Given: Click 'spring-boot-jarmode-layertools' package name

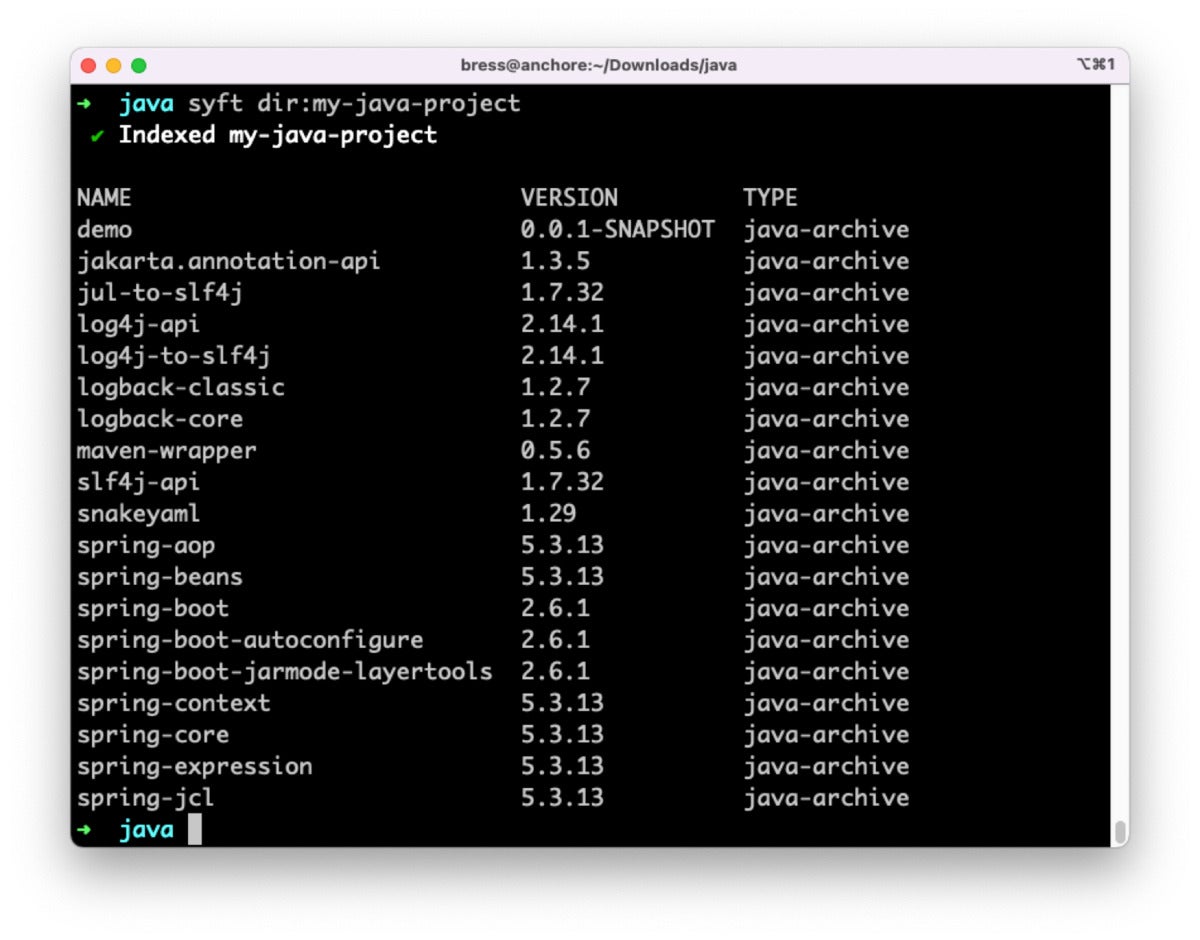Looking at the screenshot, I should pyautogui.click(x=285, y=672).
